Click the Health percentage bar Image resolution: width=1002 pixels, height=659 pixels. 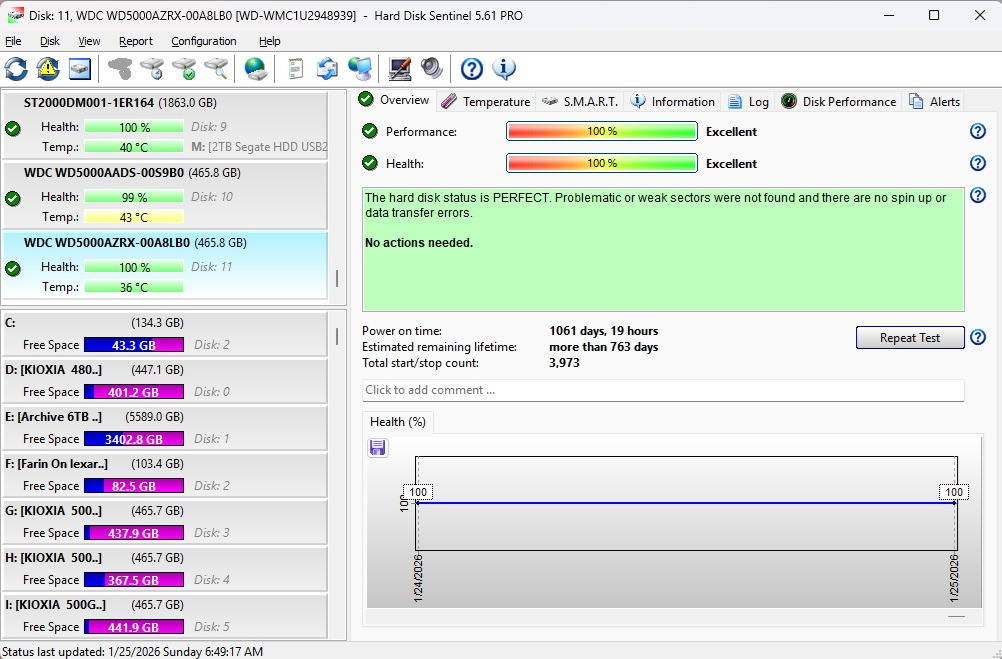coord(601,164)
